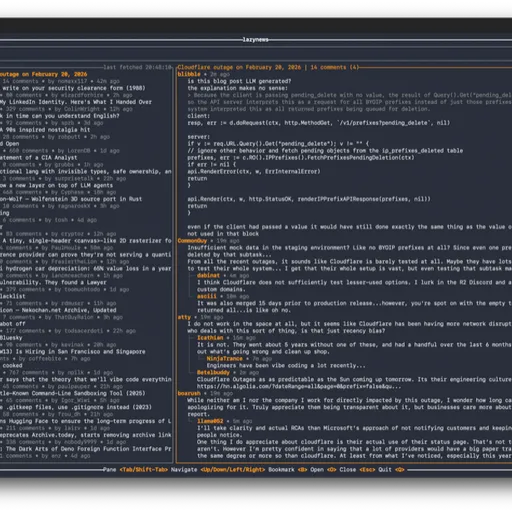
Task: Select the "eprecates Archive.today" story row
Action: point(86,435)
